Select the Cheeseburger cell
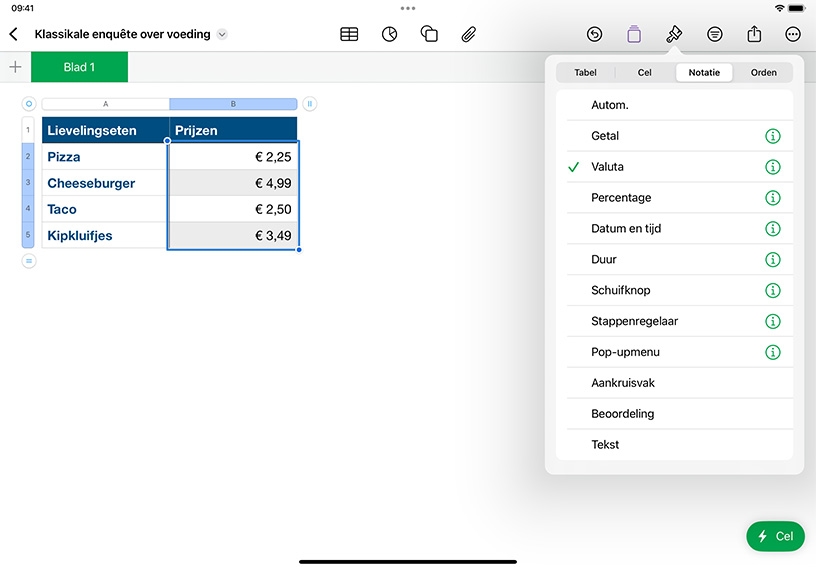The height and width of the screenshot is (567, 816). [x=106, y=183]
